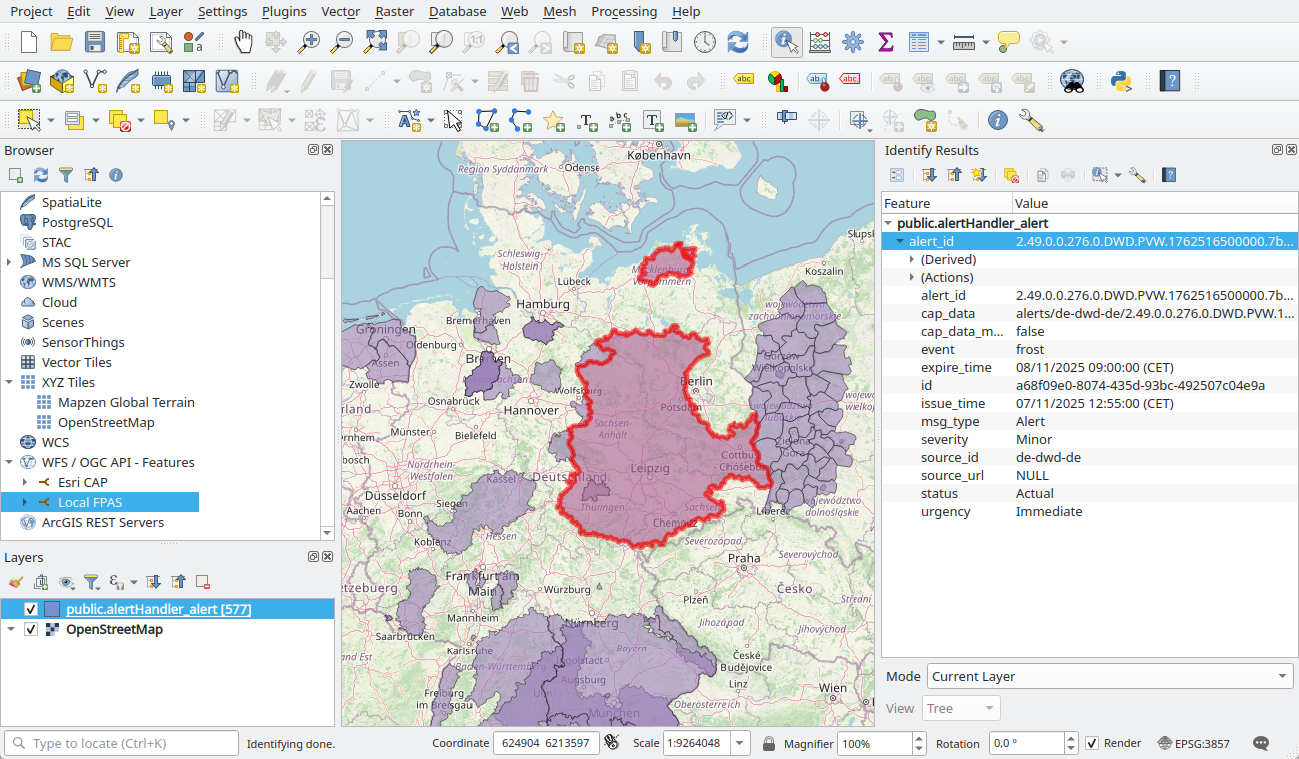This screenshot has height=759, width=1299.
Task: Open the Field Calculator sigma icon
Action: click(x=885, y=42)
